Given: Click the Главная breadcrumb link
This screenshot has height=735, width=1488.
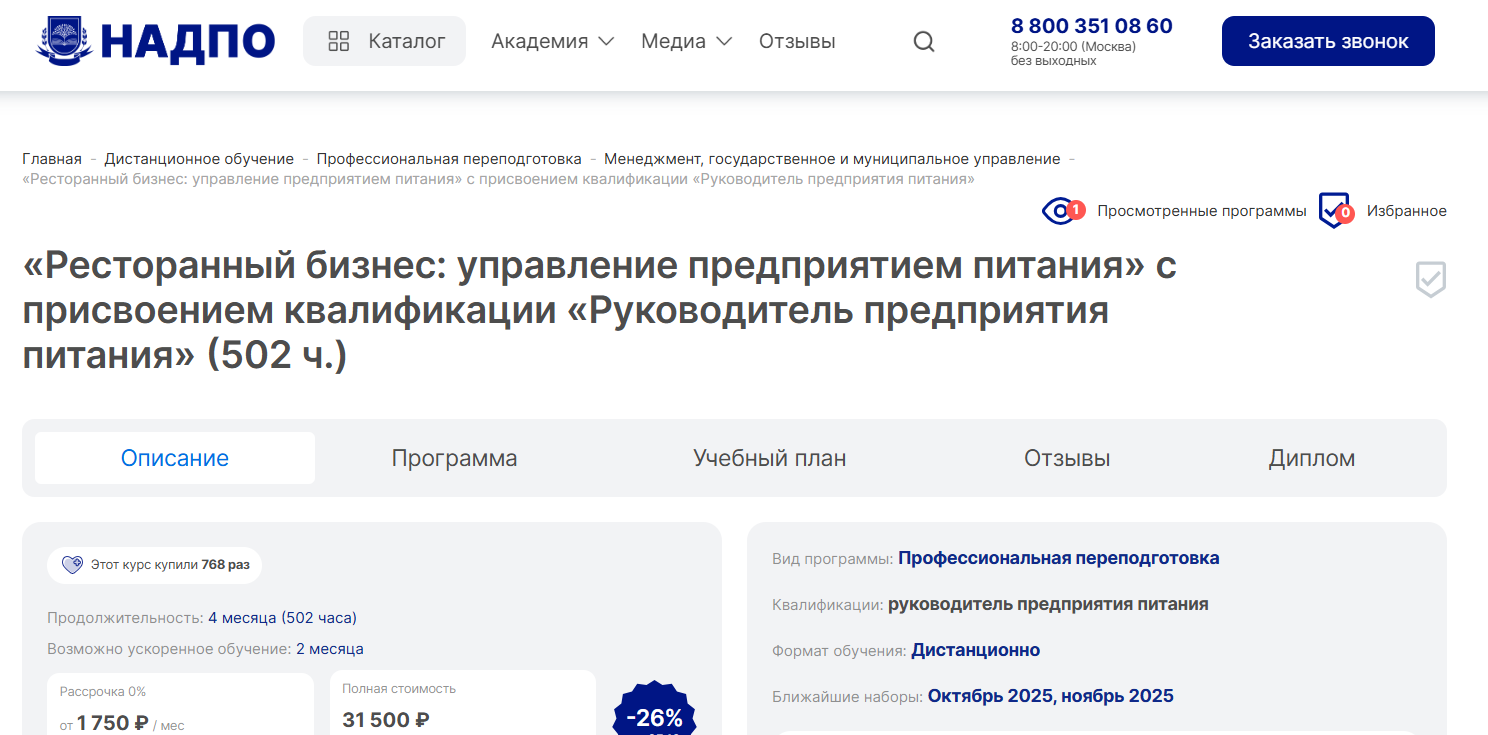Looking at the screenshot, I should tap(52, 159).
